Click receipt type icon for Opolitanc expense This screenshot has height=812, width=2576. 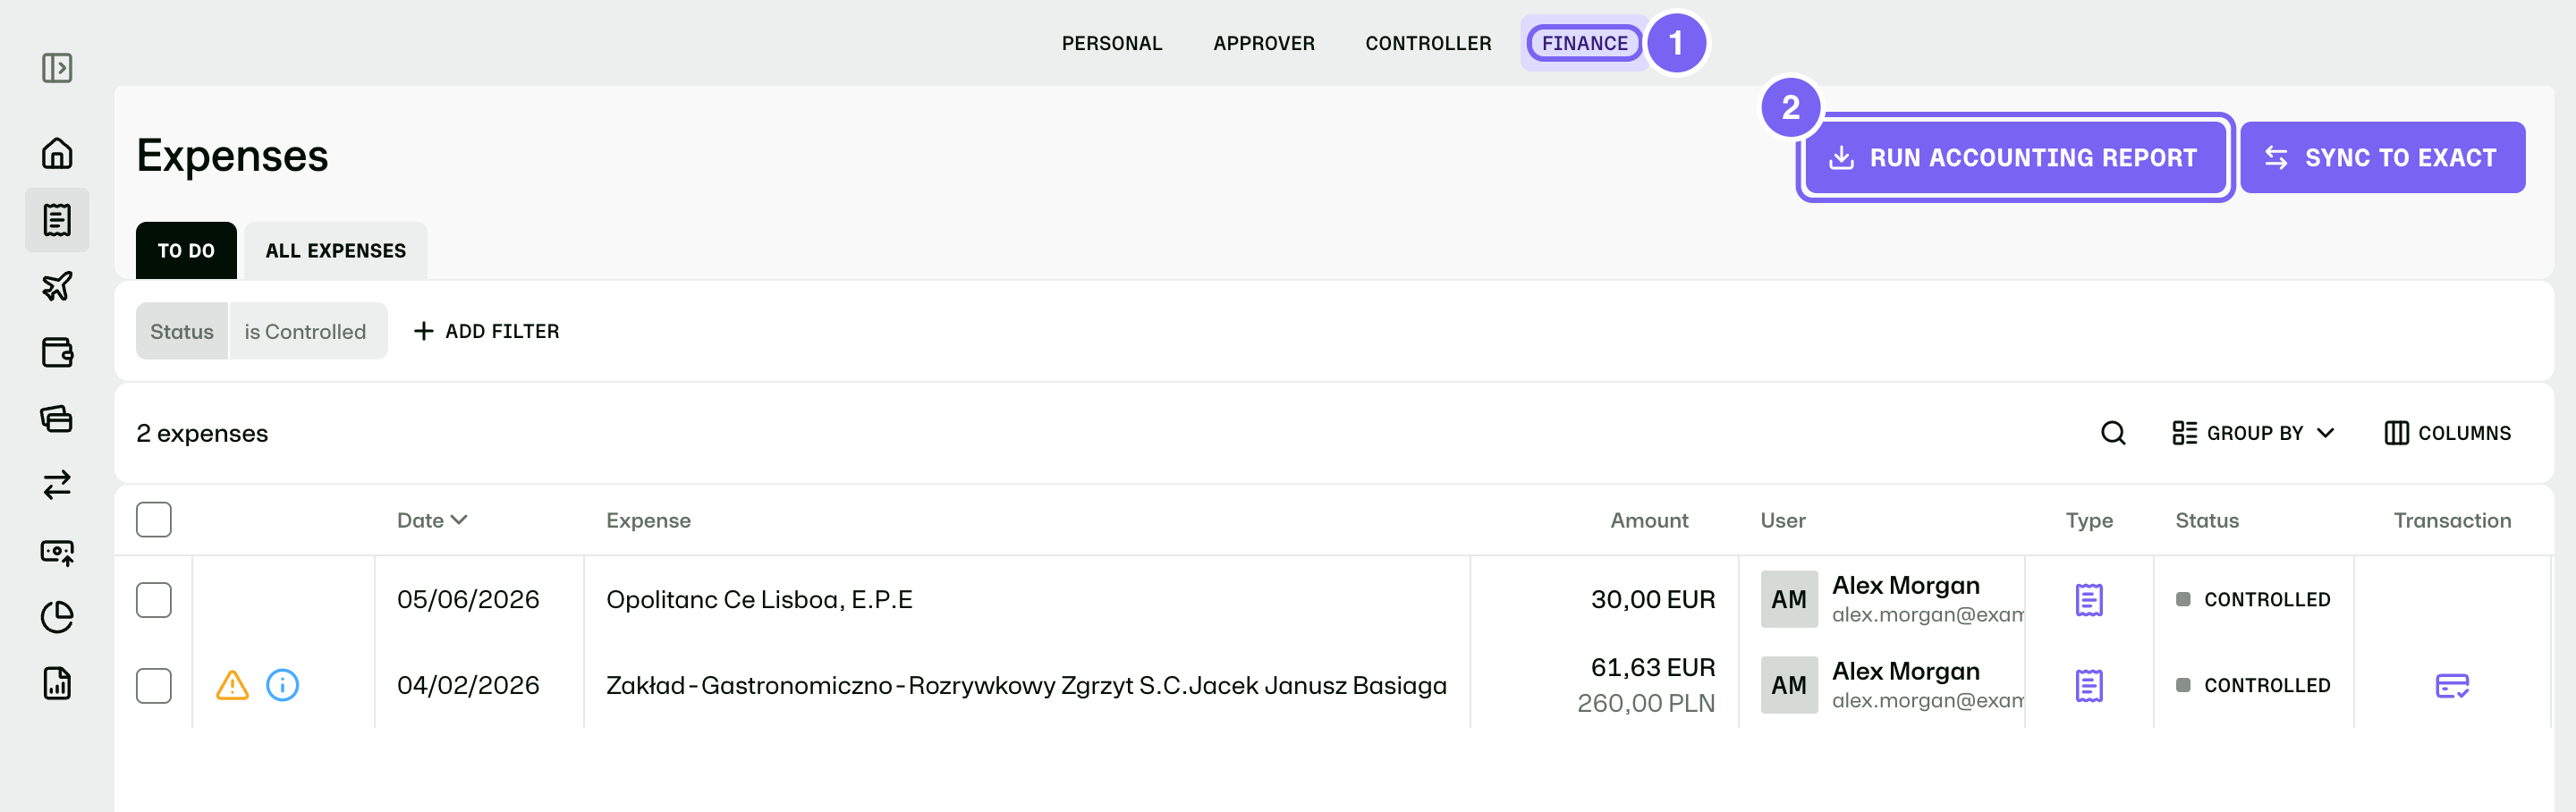2089,600
